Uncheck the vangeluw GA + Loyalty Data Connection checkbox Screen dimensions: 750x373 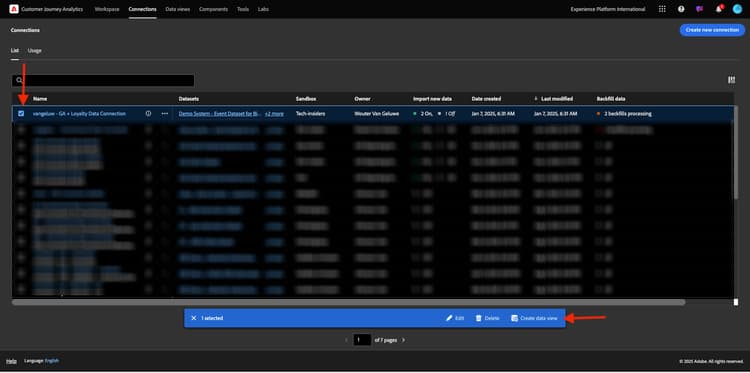[x=21, y=114]
